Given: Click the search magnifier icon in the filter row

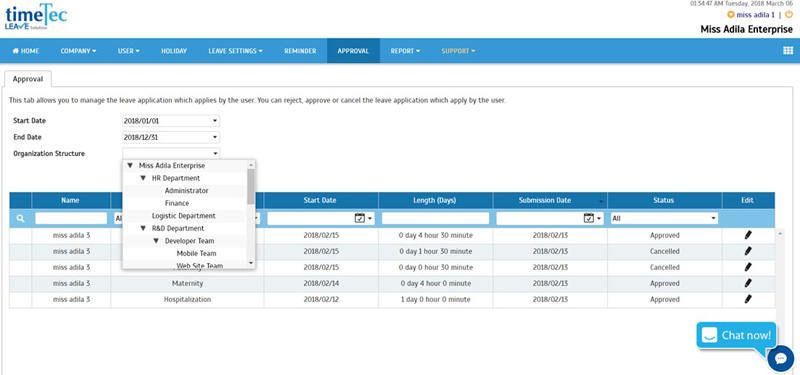Looking at the screenshot, I should coord(20,218).
